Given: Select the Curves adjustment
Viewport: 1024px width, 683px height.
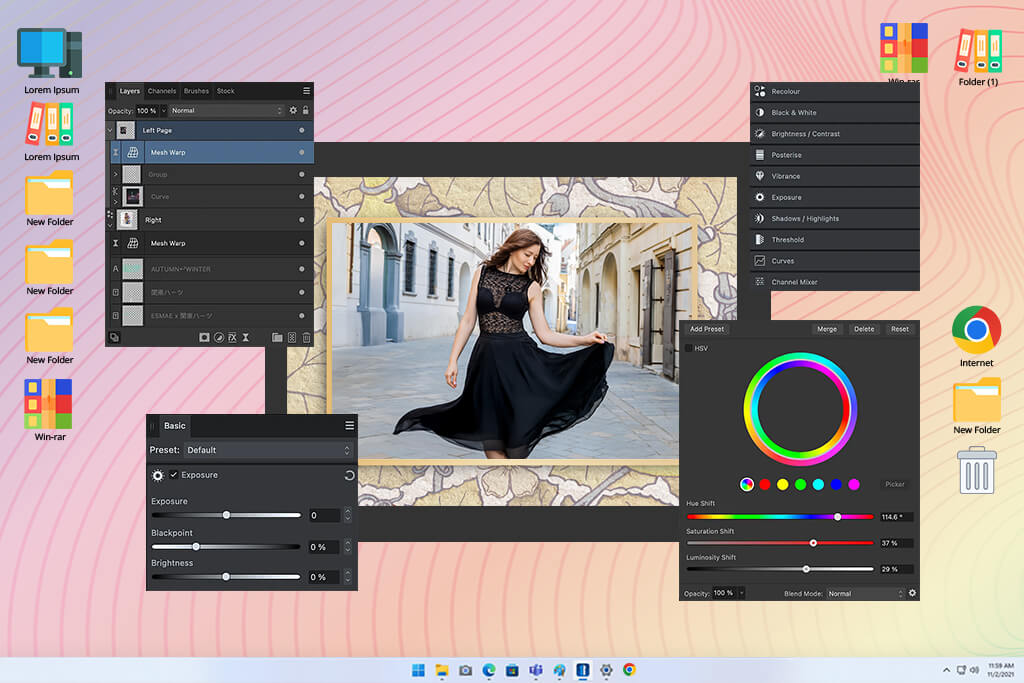Looking at the screenshot, I should (835, 261).
